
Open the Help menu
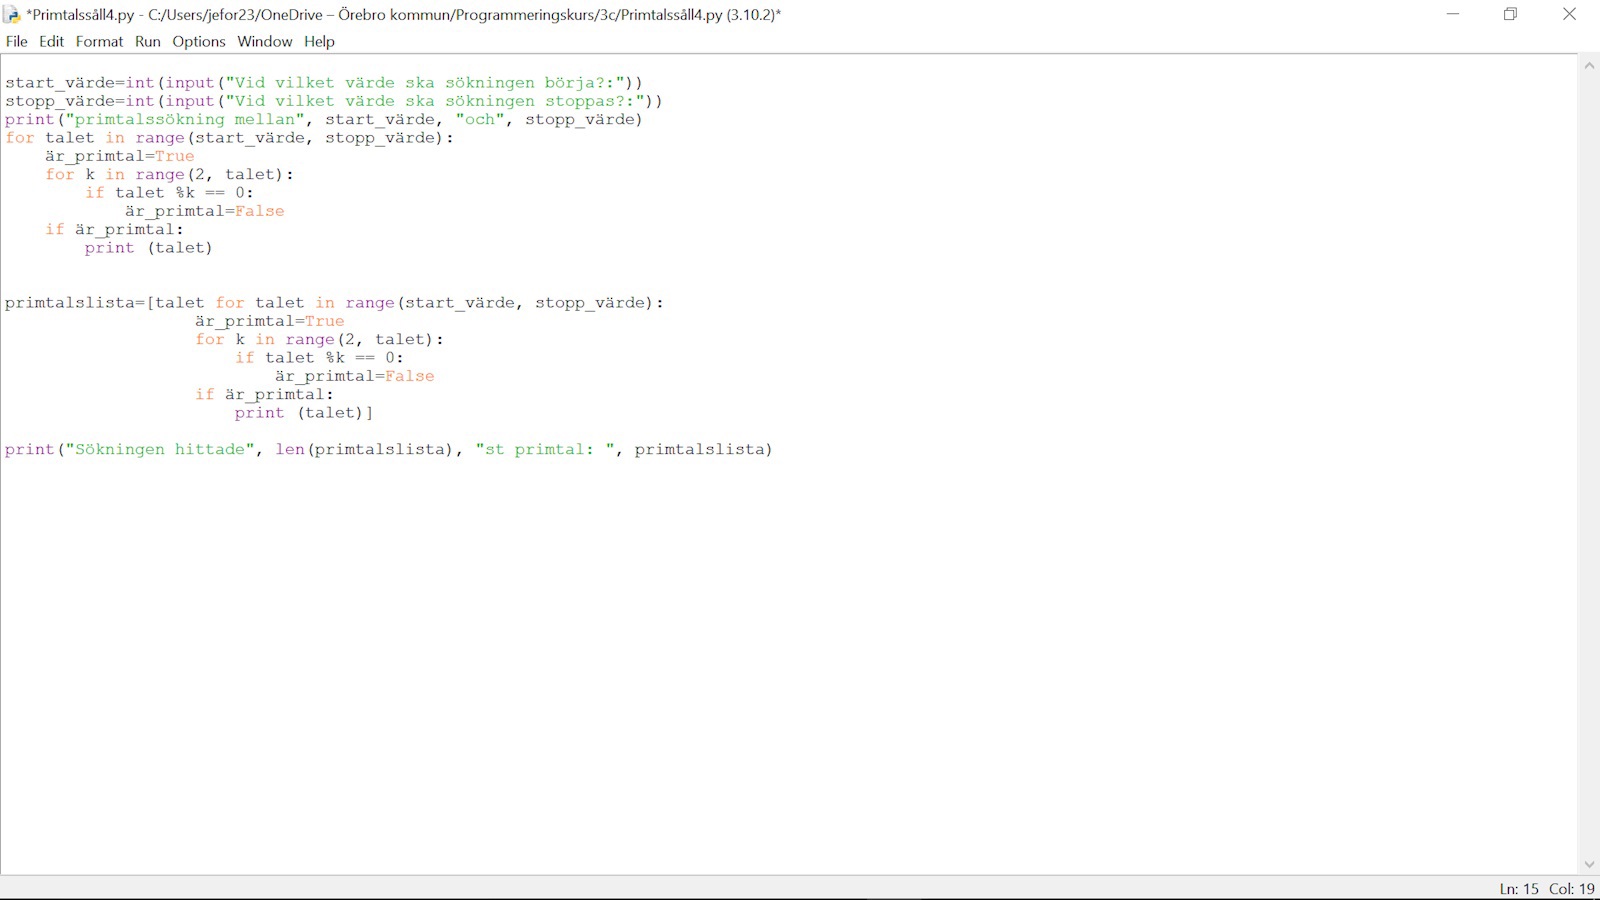(x=319, y=41)
